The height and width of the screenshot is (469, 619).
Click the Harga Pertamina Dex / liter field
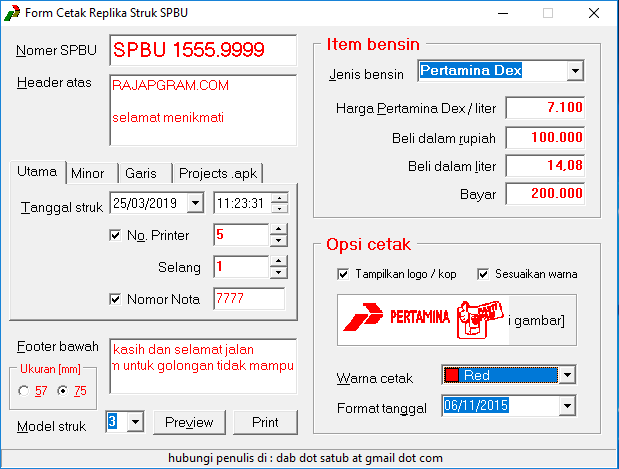point(545,107)
